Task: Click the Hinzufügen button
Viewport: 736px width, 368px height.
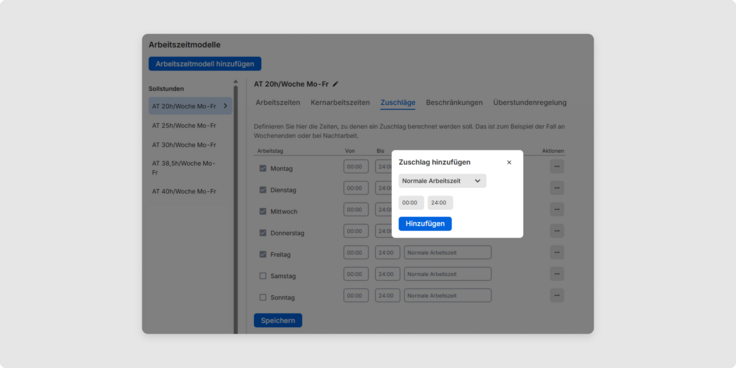Action: click(x=425, y=224)
